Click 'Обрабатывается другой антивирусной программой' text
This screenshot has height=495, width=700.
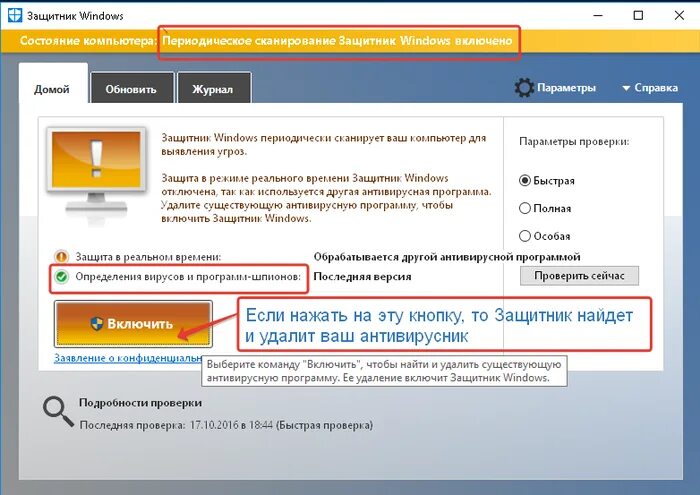[x=447, y=257]
